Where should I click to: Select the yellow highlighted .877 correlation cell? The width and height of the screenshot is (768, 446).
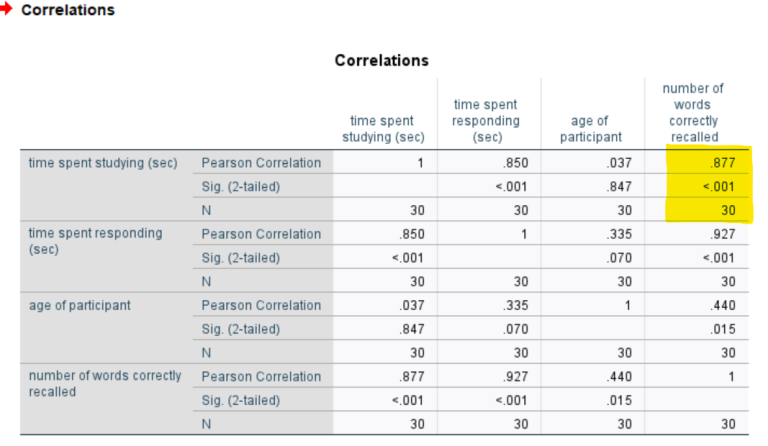721,163
